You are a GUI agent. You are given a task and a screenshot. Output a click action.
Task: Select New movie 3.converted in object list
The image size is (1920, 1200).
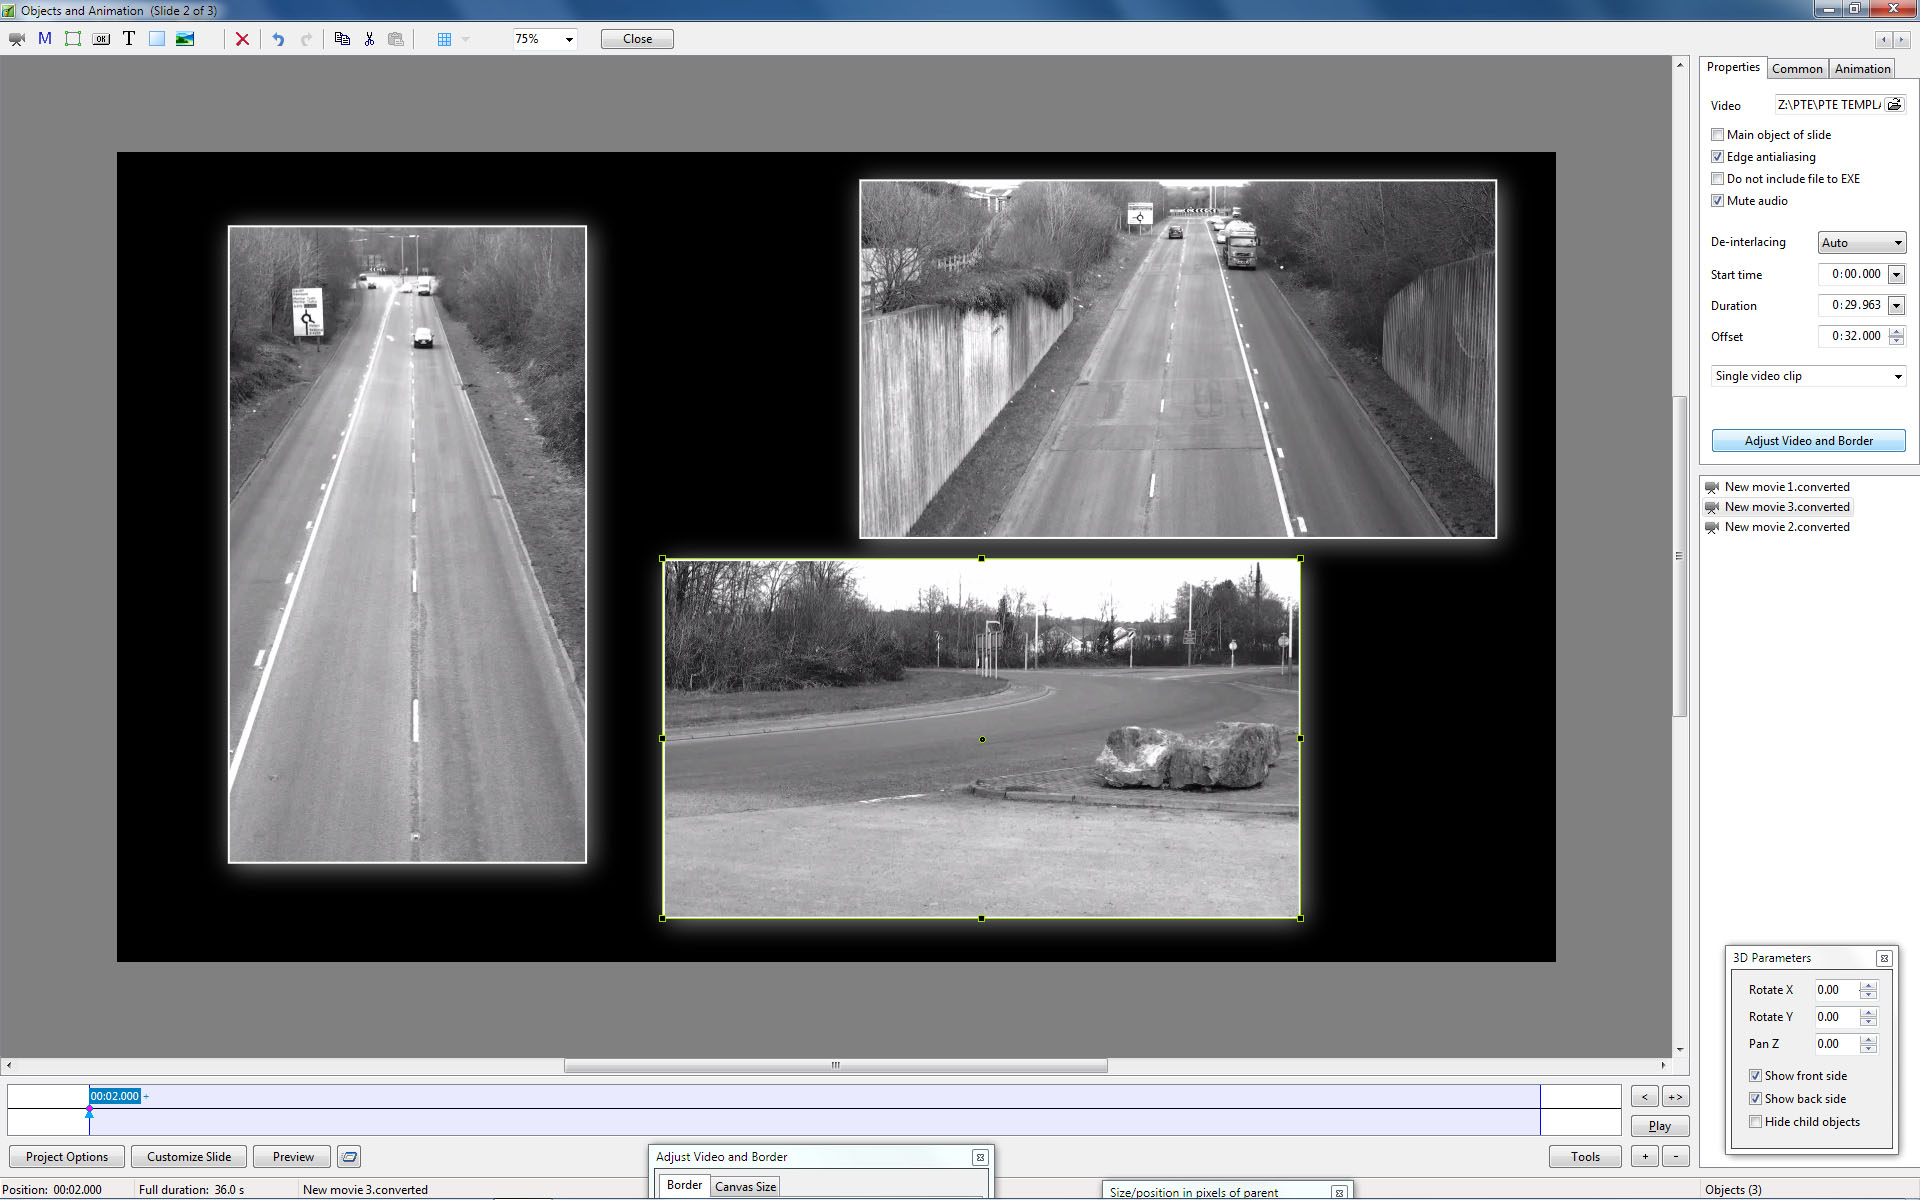pyautogui.click(x=1786, y=507)
